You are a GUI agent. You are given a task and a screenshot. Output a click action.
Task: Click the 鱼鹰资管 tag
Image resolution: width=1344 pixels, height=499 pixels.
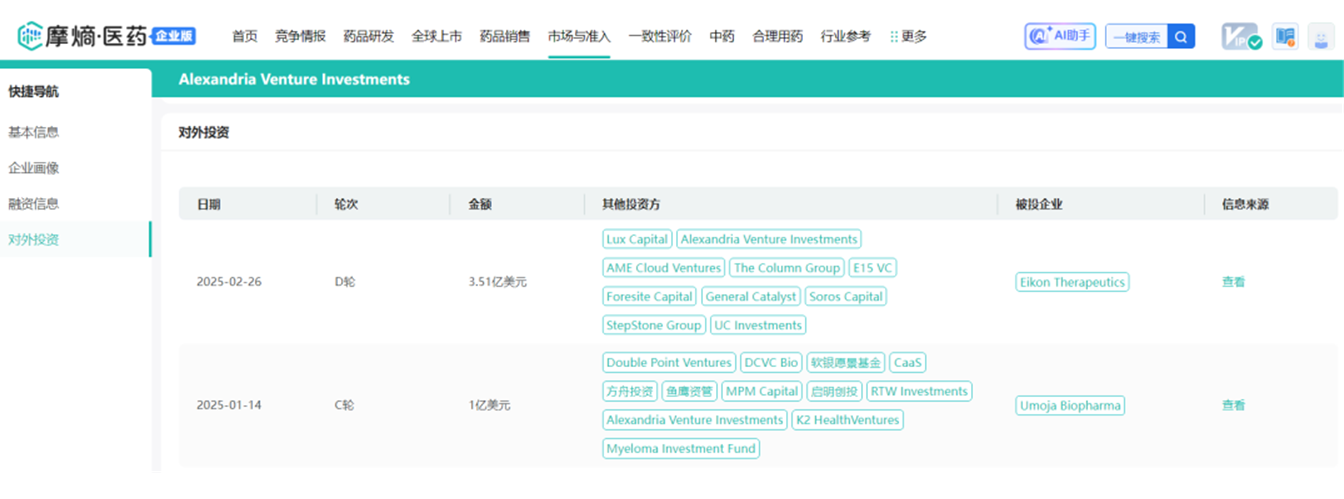689,391
